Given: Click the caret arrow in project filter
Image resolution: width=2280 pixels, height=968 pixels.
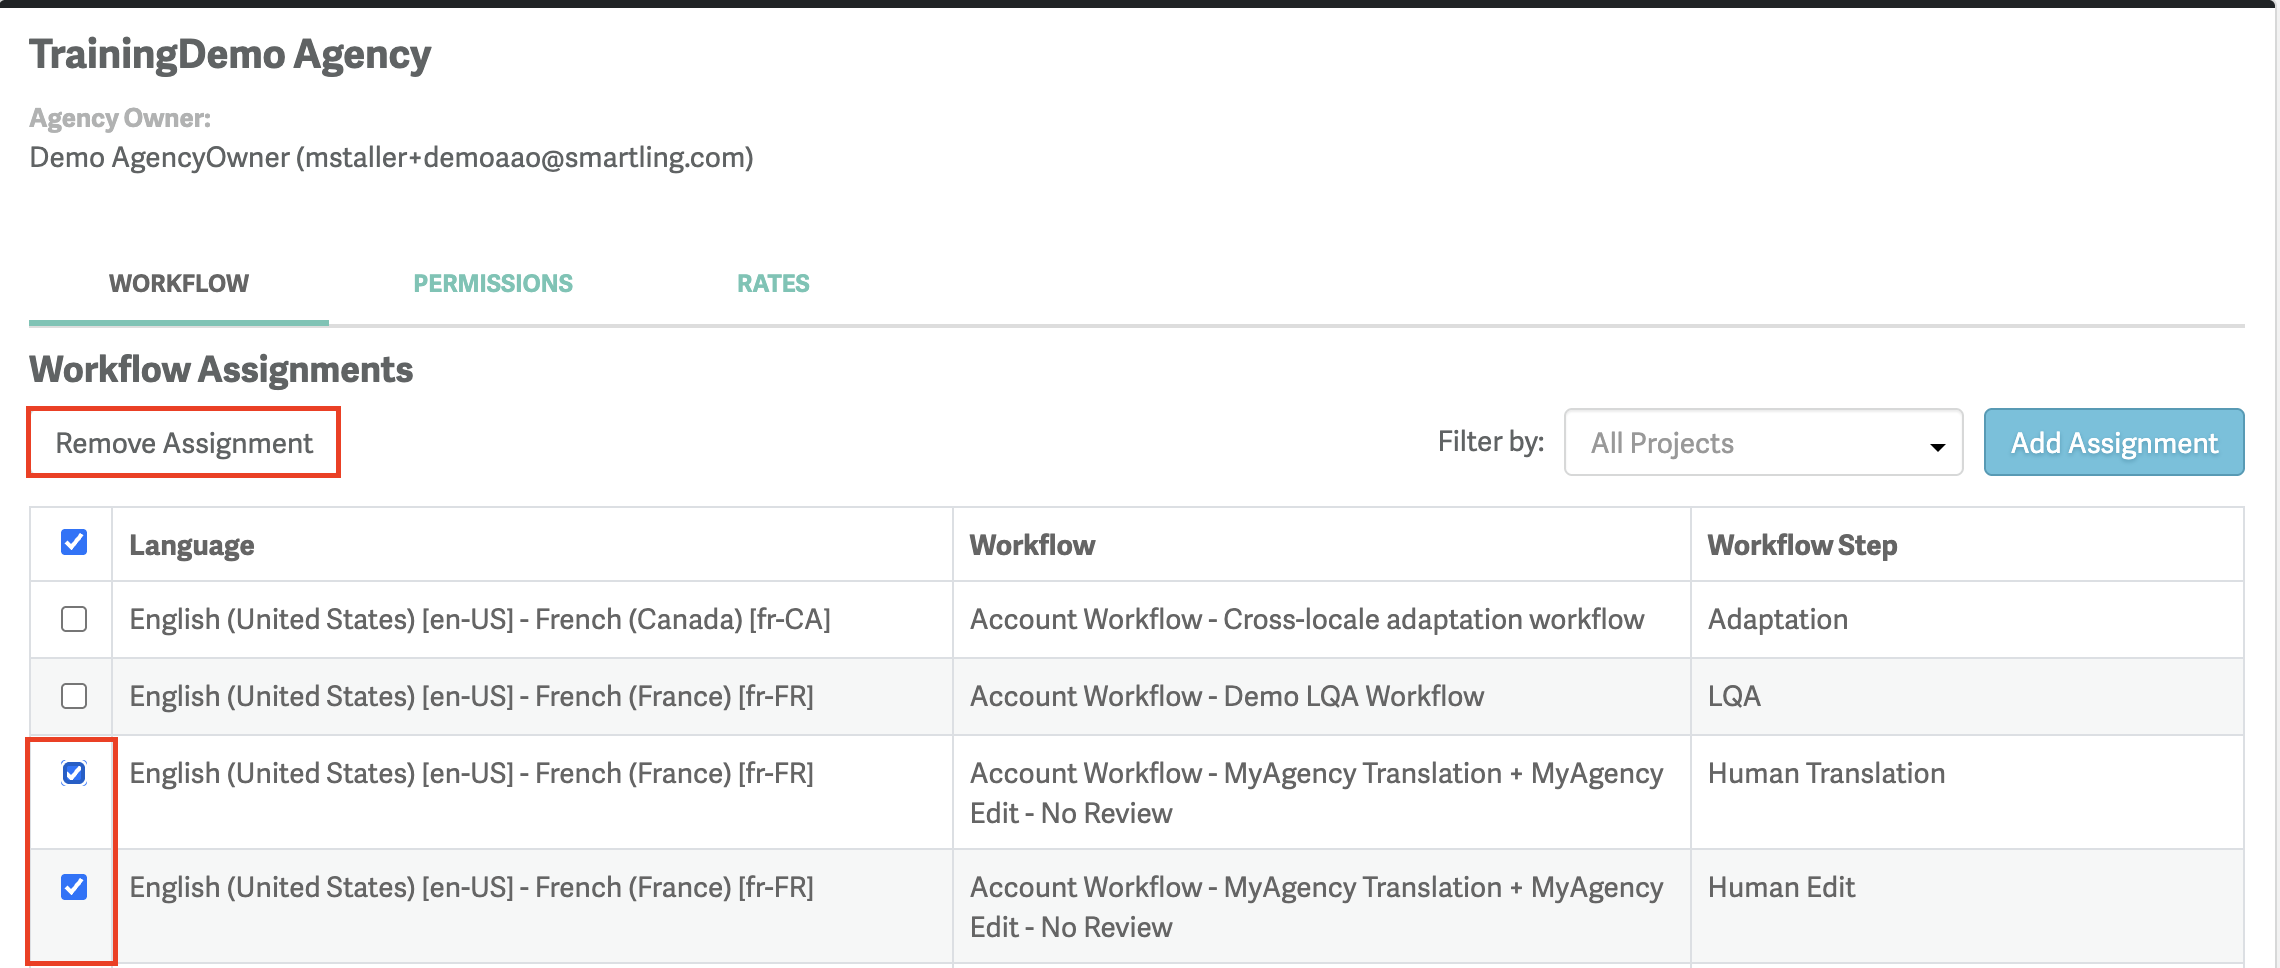Looking at the screenshot, I should [x=1937, y=446].
